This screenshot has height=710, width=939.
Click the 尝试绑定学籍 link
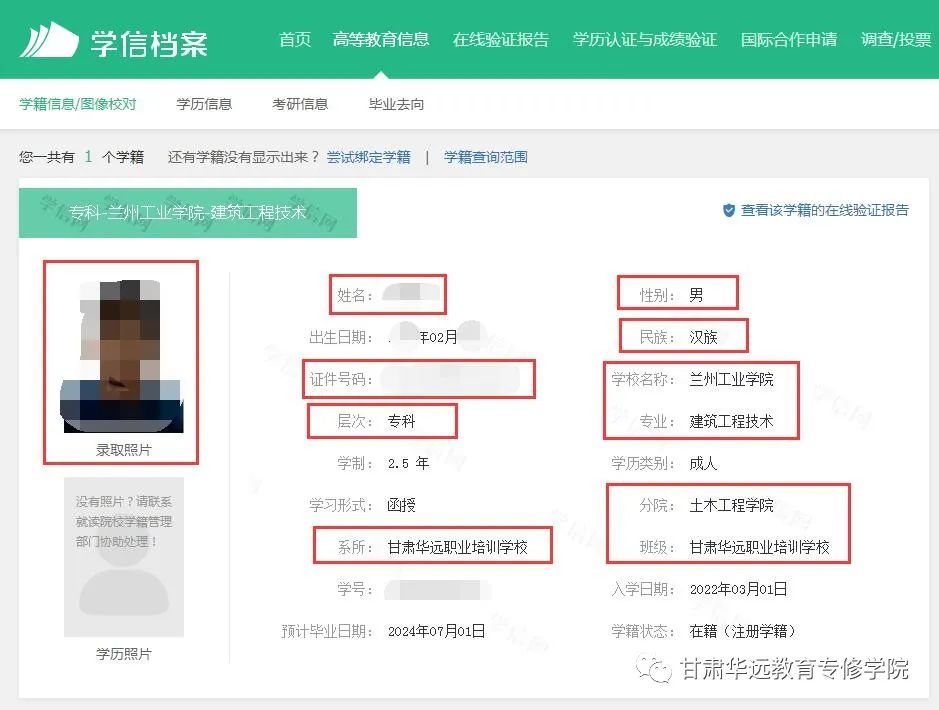point(368,157)
